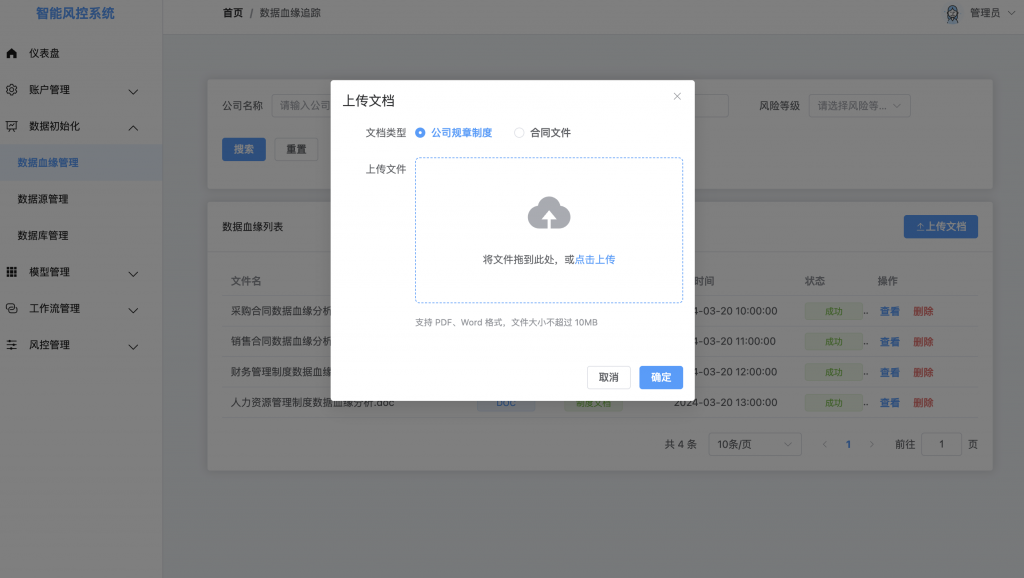Click the 工作流管理 sidebar icon

(x=12, y=309)
